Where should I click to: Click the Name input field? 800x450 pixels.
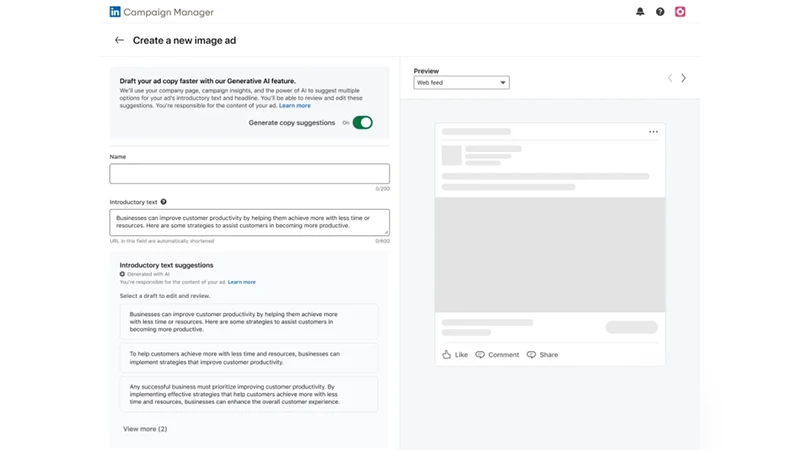coord(249,173)
